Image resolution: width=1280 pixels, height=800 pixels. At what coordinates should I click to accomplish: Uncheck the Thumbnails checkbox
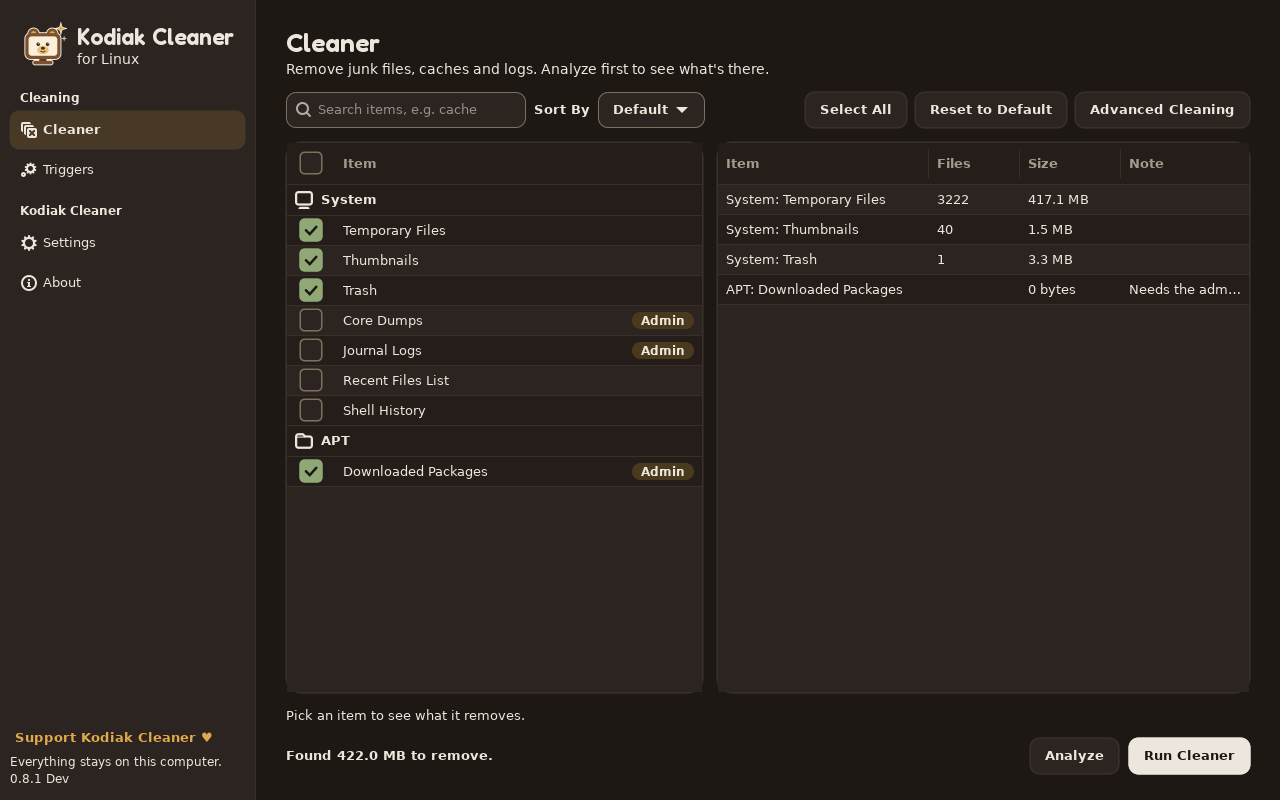tap(311, 260)
